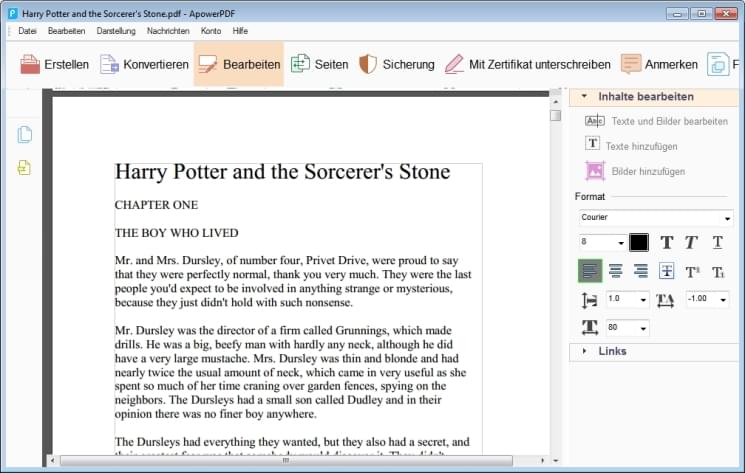The height and width of the screenshot is (473, 745).
Task: Click the horizontal scrollbar thumb
Action: pyautogui.click(x=286, y=460)
